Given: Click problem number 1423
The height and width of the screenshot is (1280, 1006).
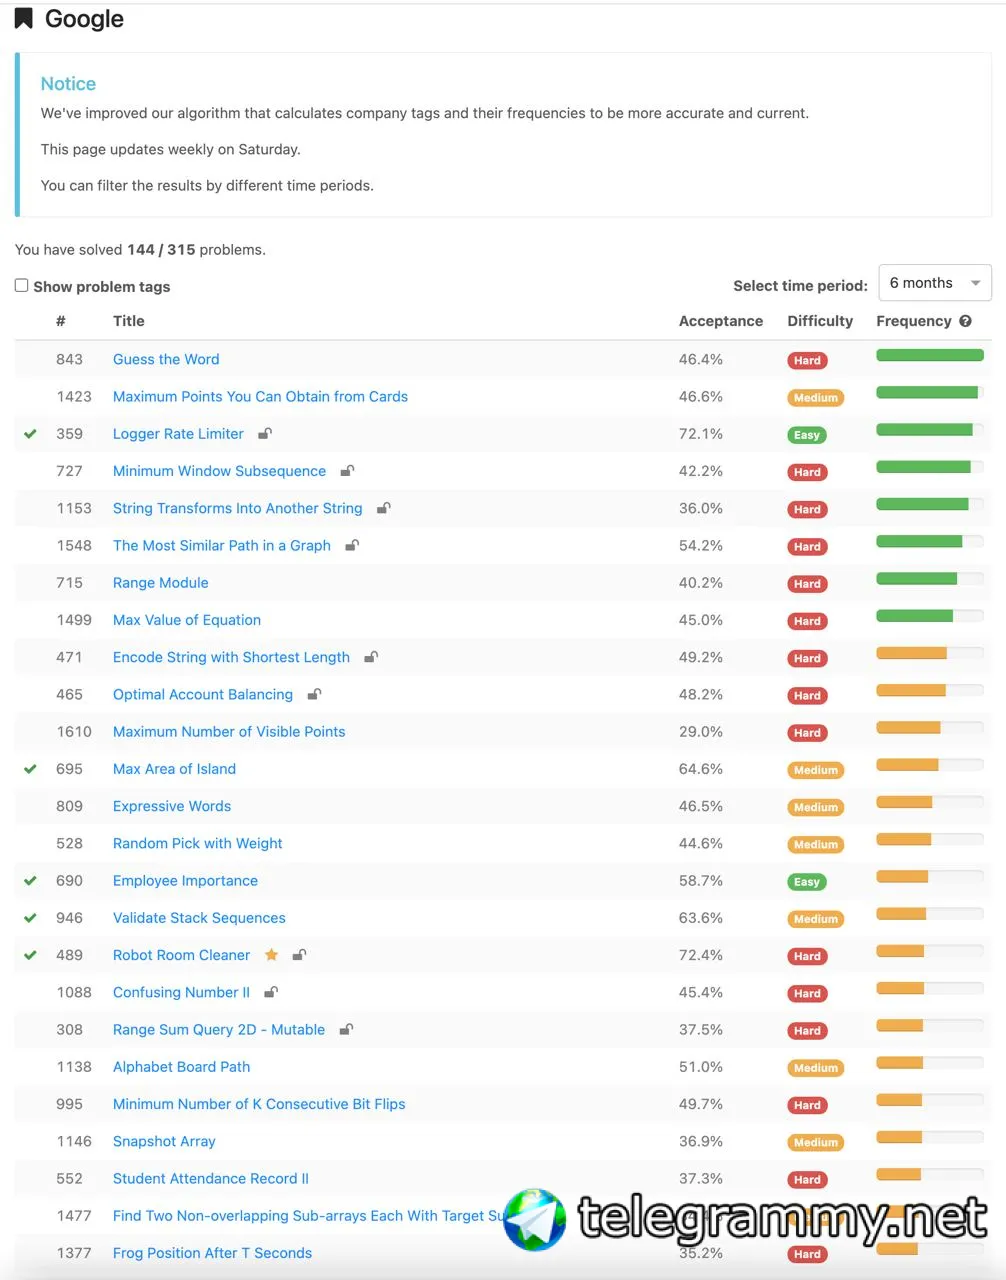Looking at the screenshot, I should [x=74, y=396].
